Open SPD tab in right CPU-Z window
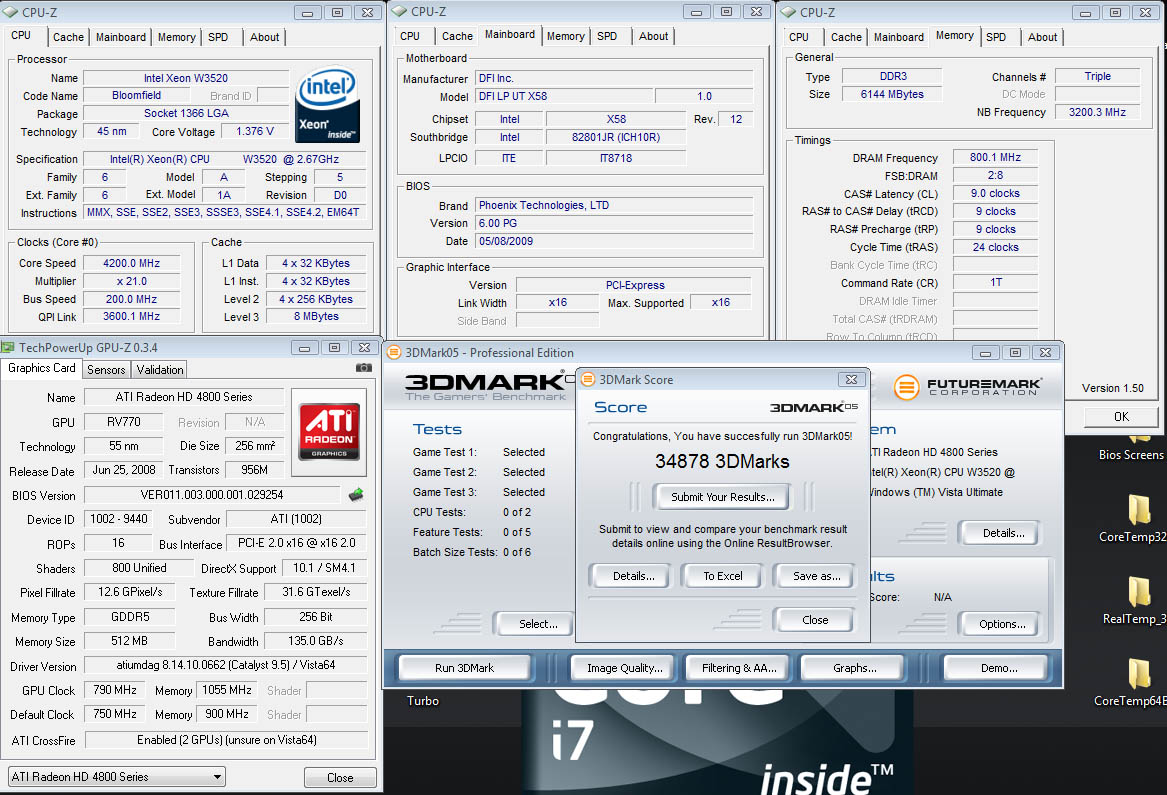 pos(996,37)
